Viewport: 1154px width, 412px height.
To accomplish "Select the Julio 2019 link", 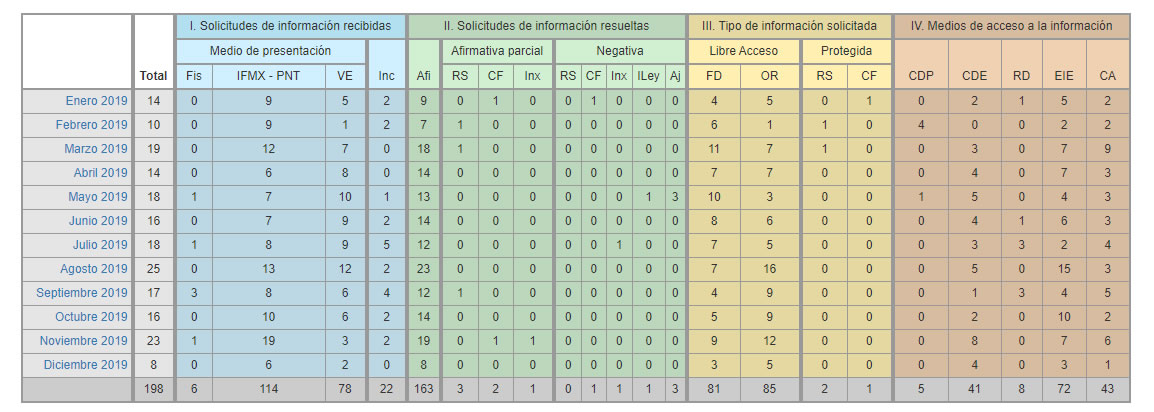I will click(100, 245).
